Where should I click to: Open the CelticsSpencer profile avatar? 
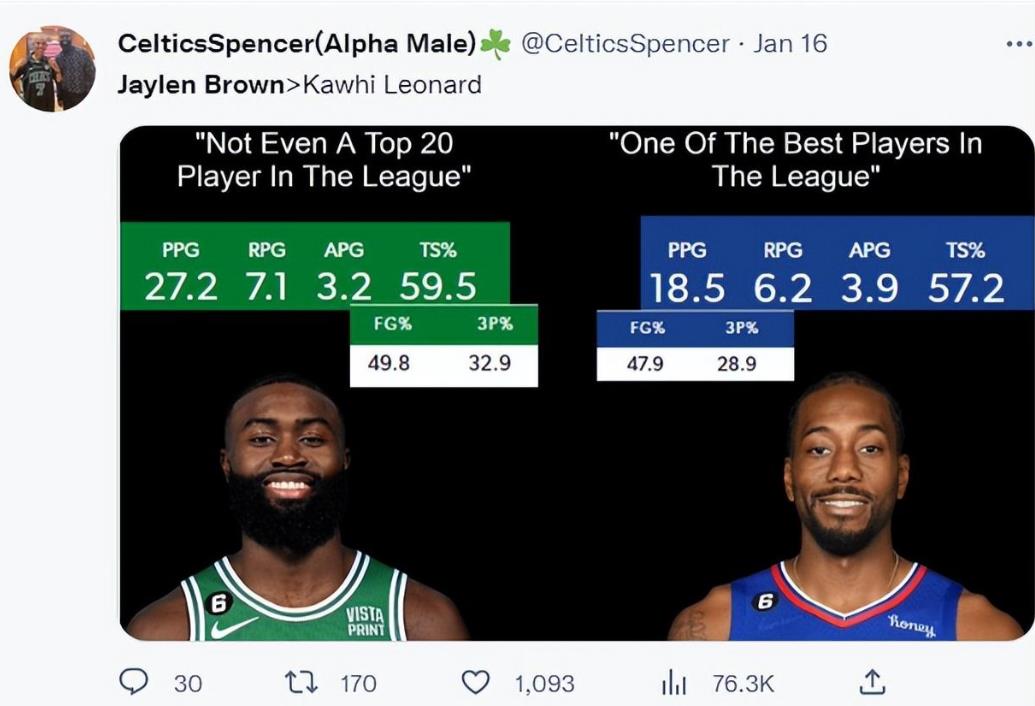(52, 68)
